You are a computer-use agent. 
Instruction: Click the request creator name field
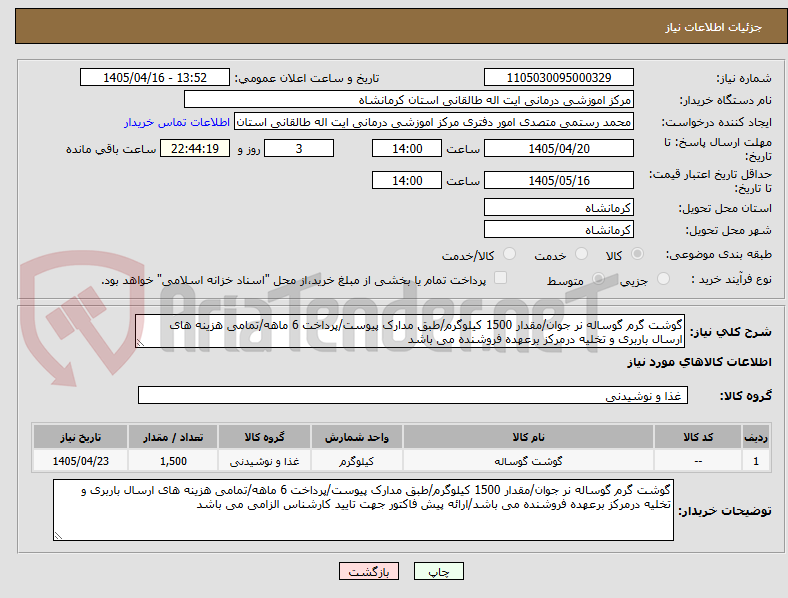point(434,122)
